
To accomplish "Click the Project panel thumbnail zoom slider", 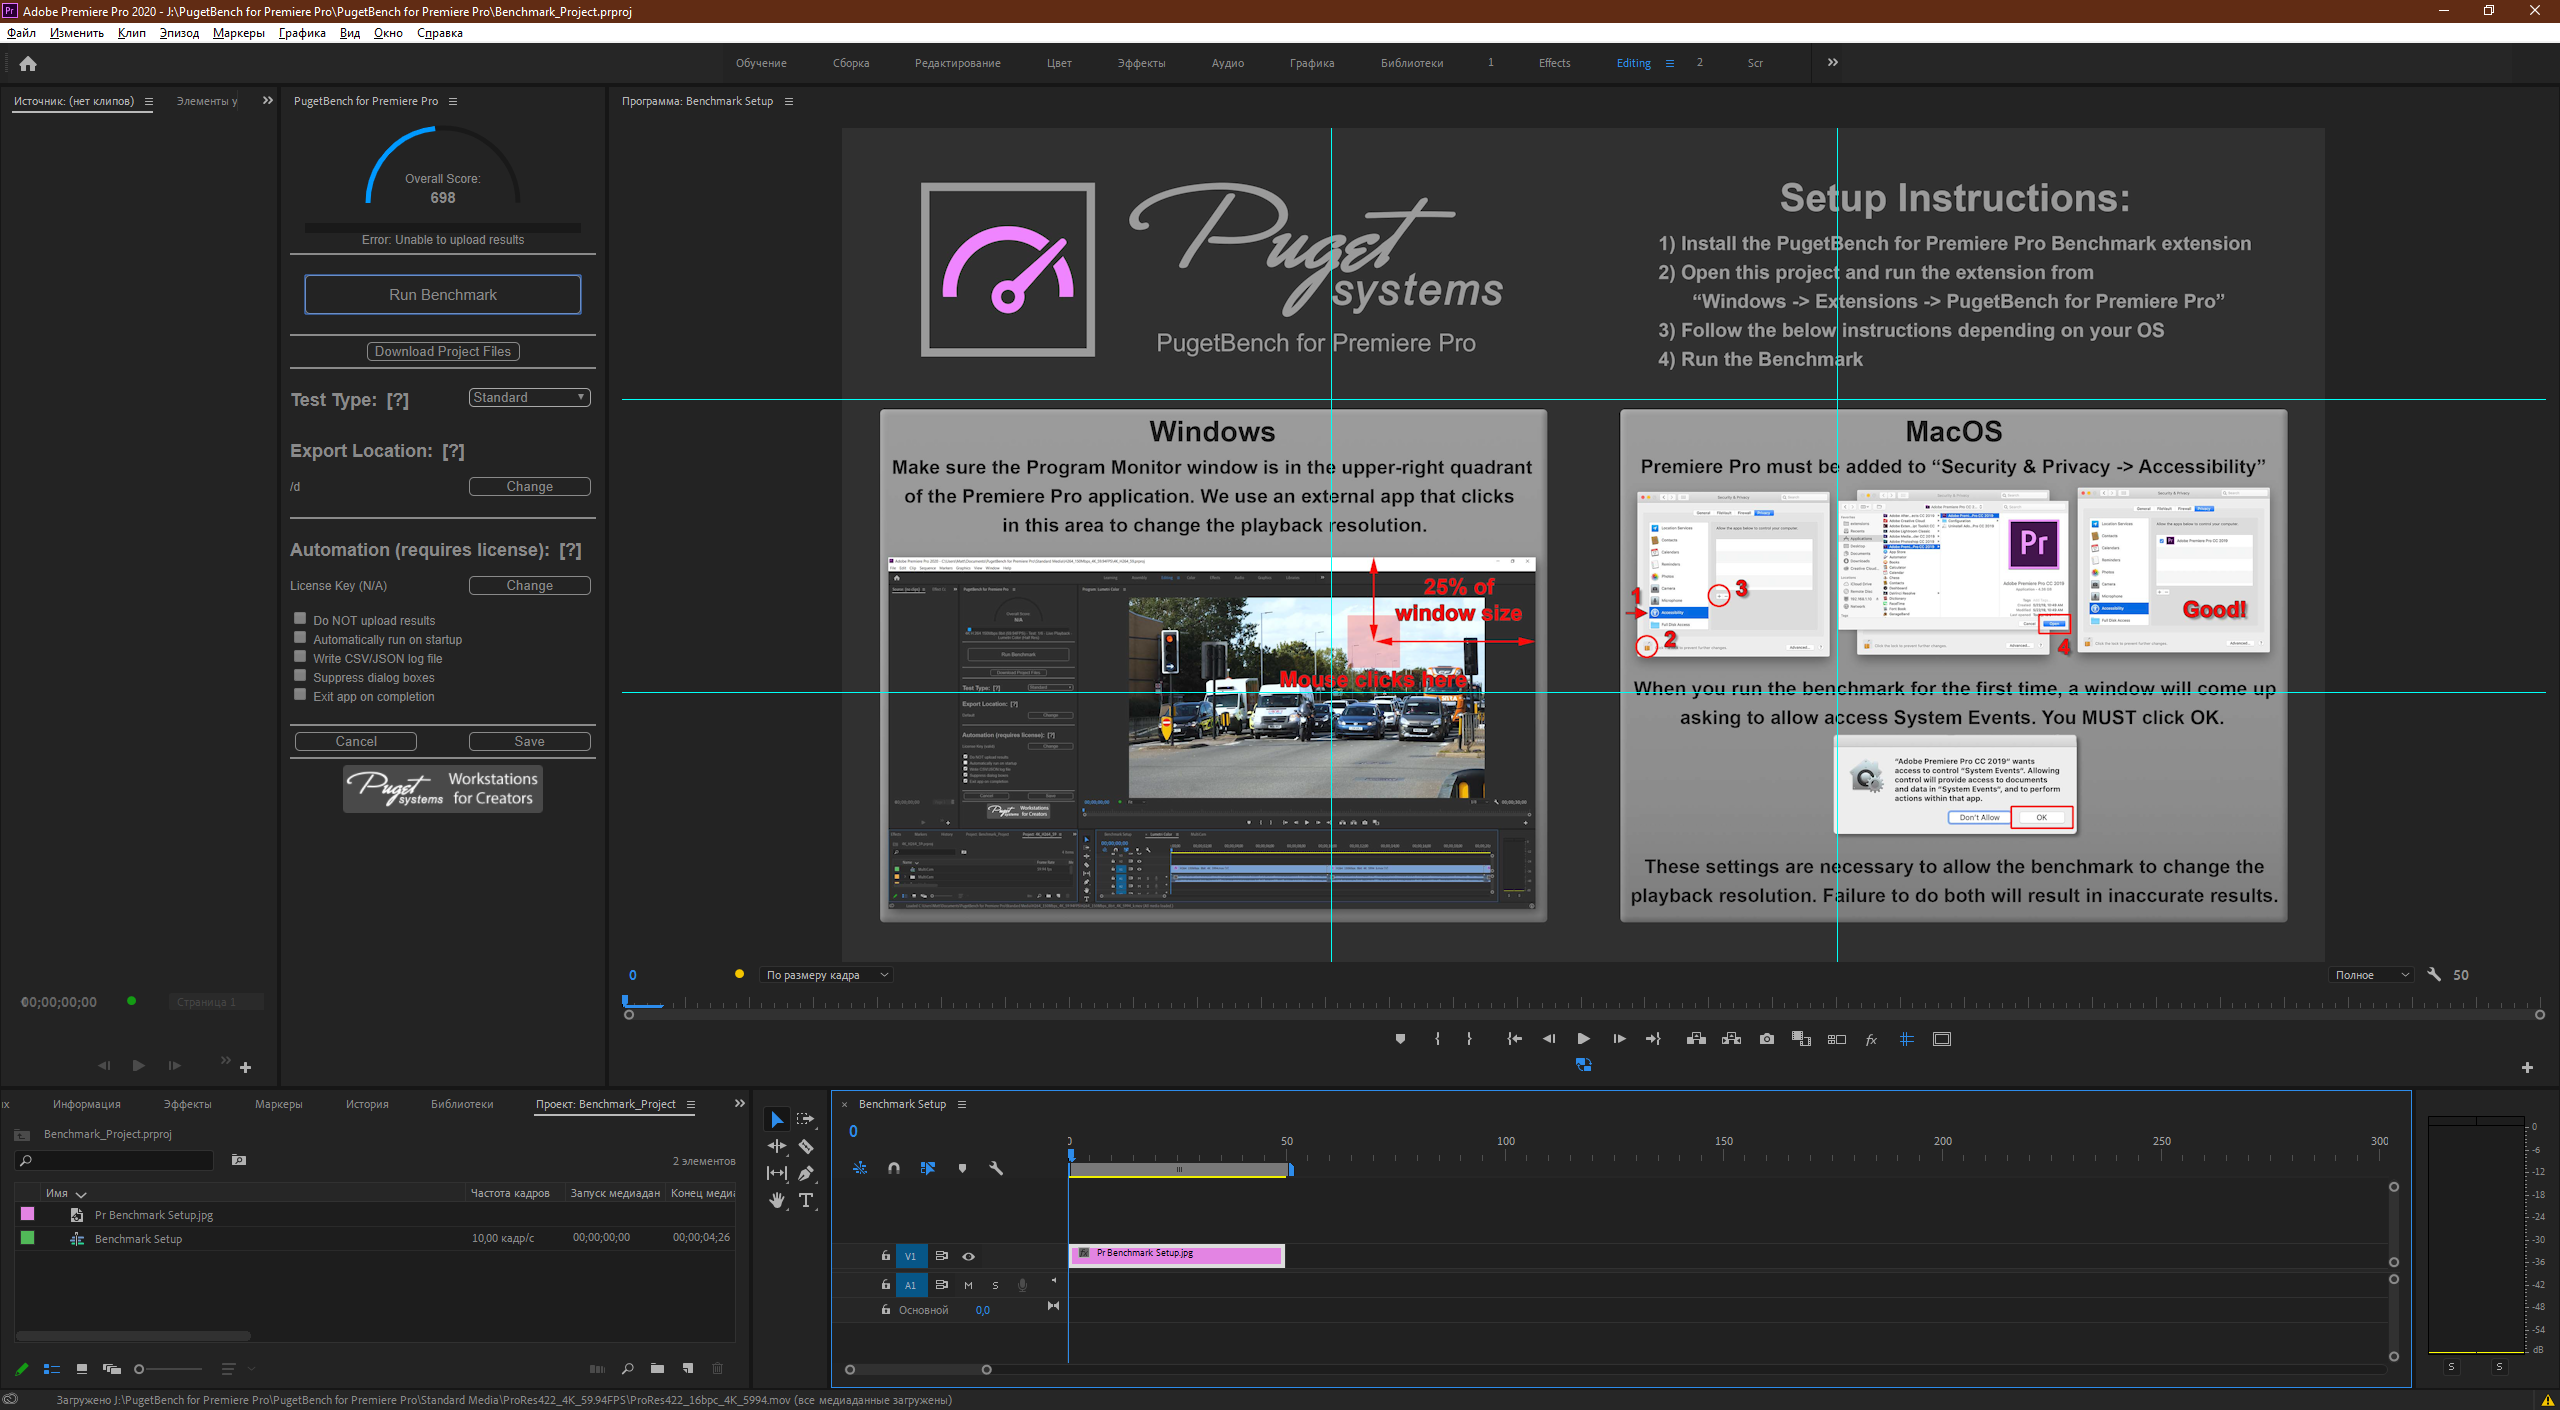I will 168,1369.
